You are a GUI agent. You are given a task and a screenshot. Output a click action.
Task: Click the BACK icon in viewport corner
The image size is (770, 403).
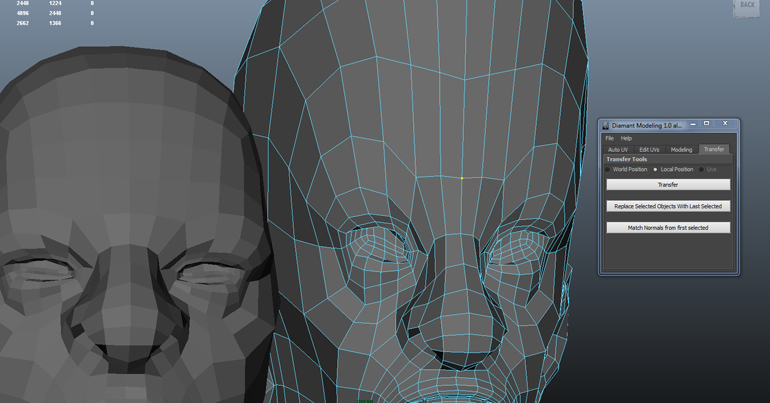[747, 7]
